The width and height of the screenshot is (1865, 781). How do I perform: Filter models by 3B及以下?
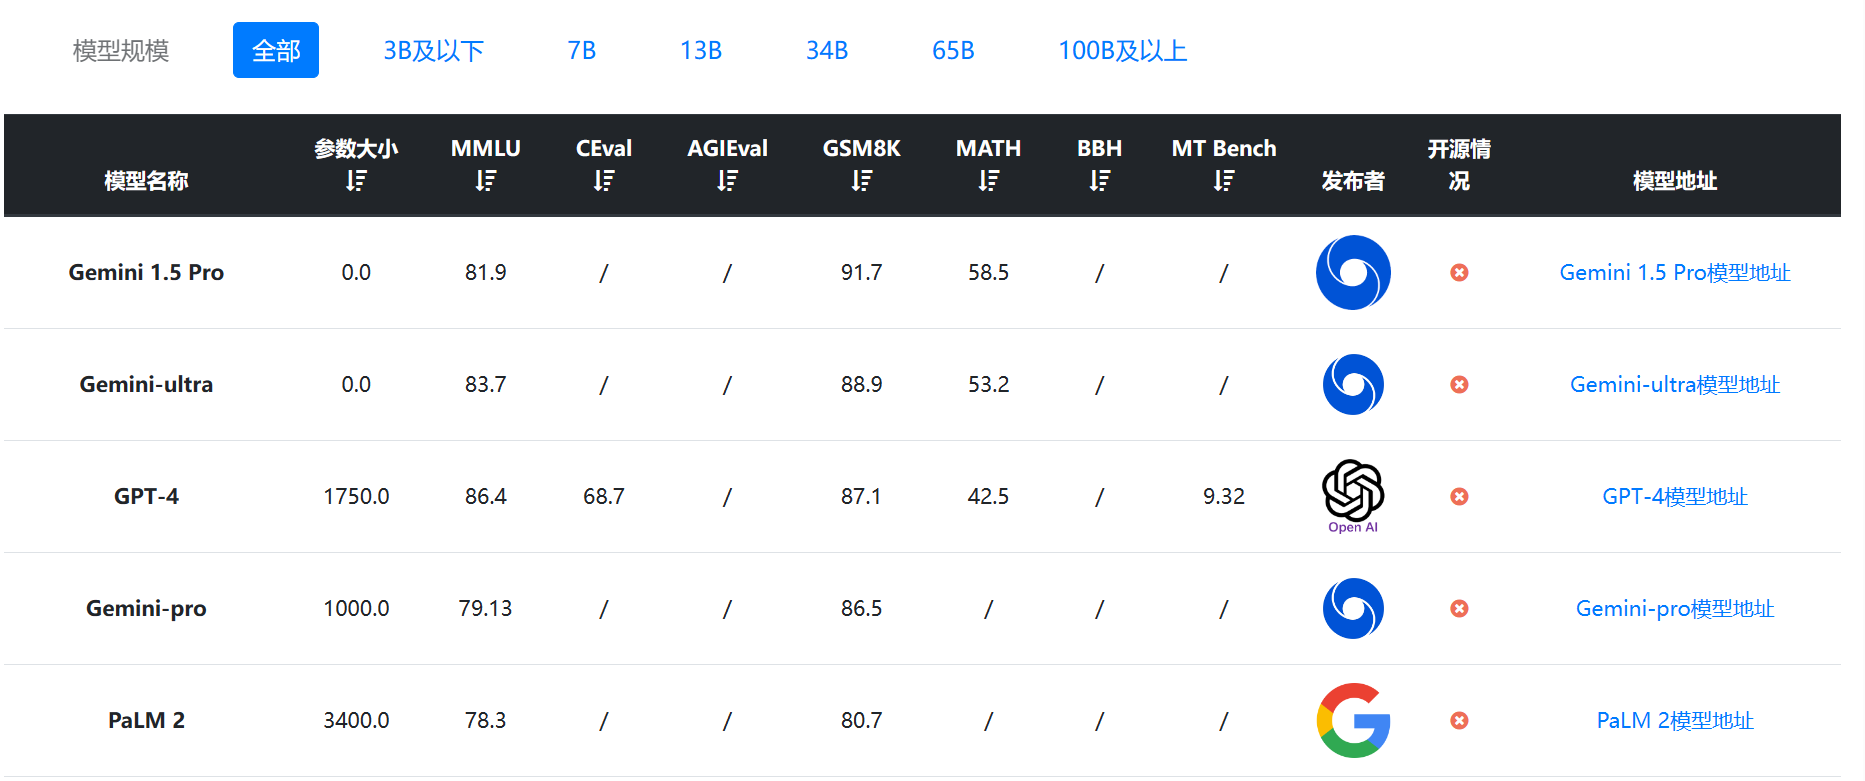pyautogui.click(x=434, y=50)
